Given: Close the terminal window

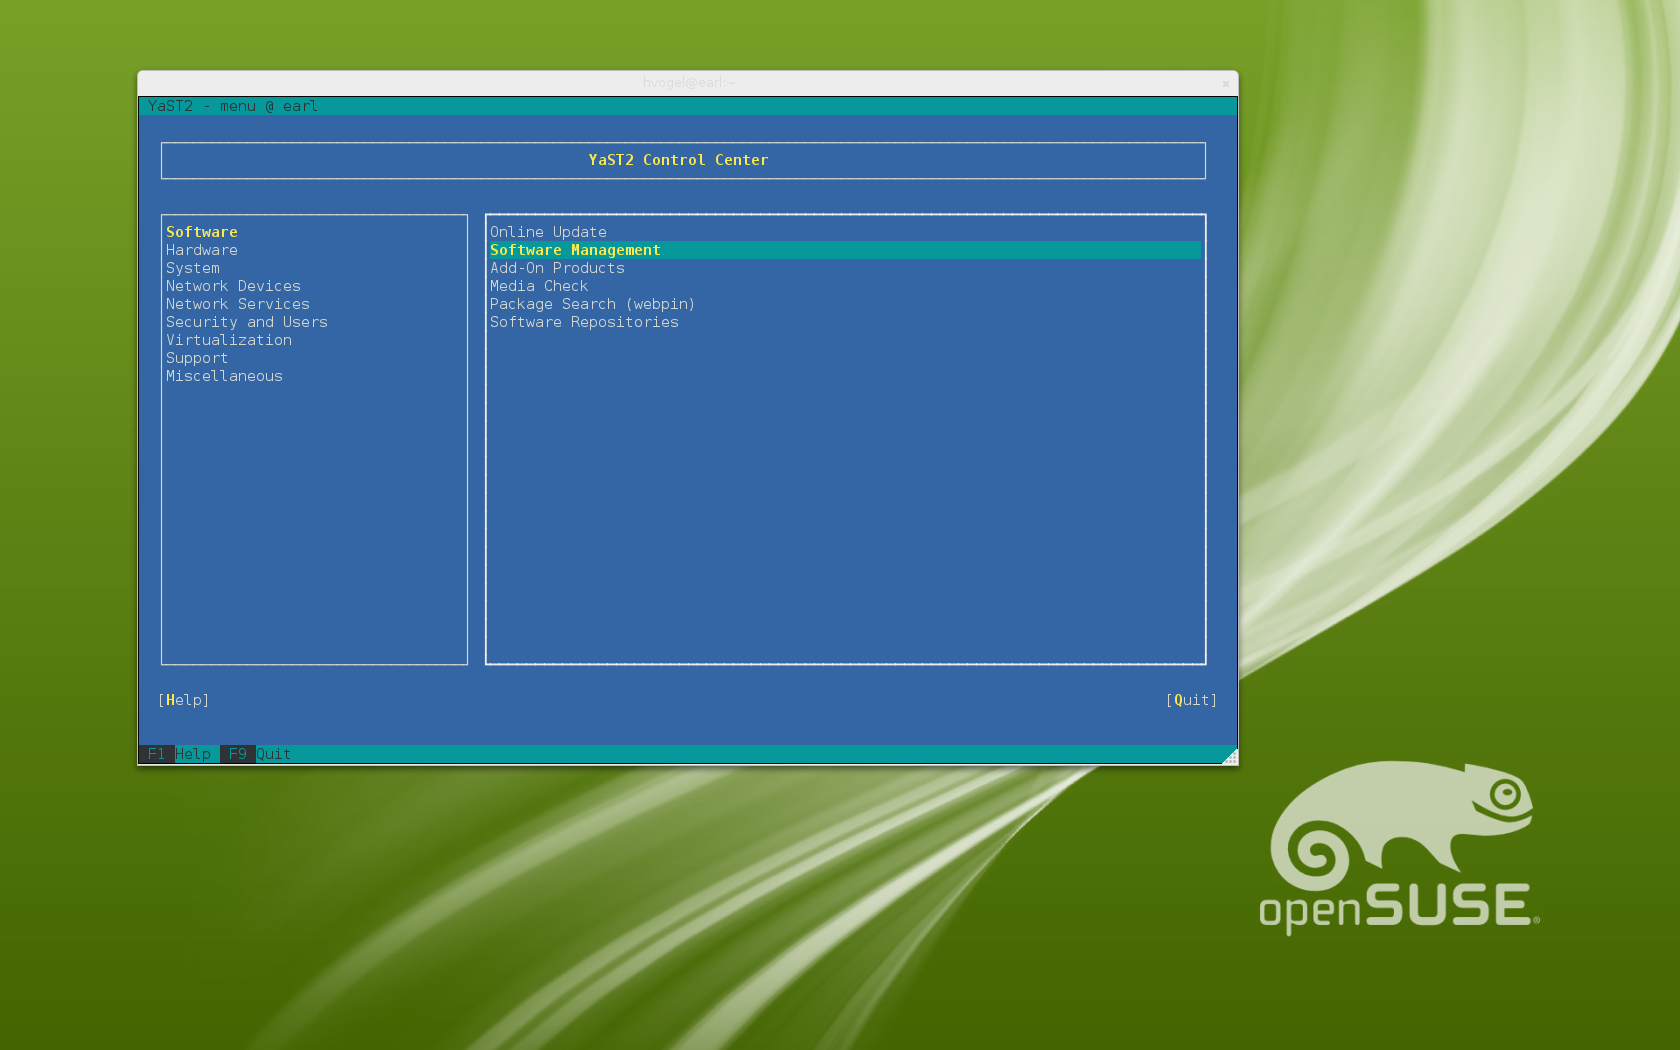Looking at the screenshot, I should coord(1225,83).
